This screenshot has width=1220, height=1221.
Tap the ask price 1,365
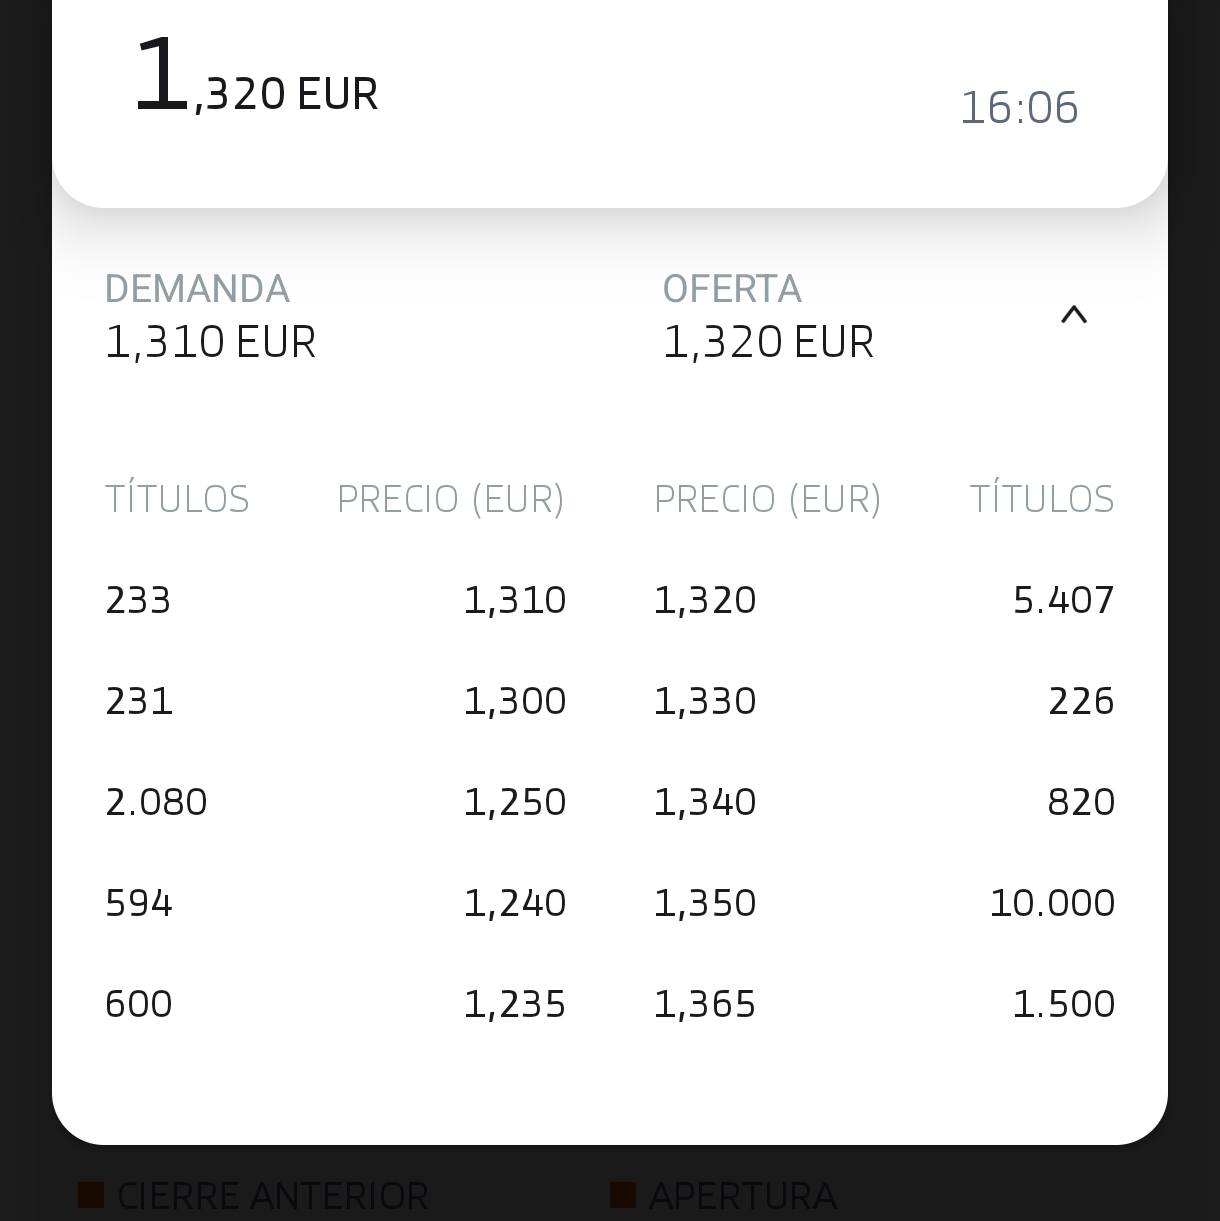[x=705, y=1005]
